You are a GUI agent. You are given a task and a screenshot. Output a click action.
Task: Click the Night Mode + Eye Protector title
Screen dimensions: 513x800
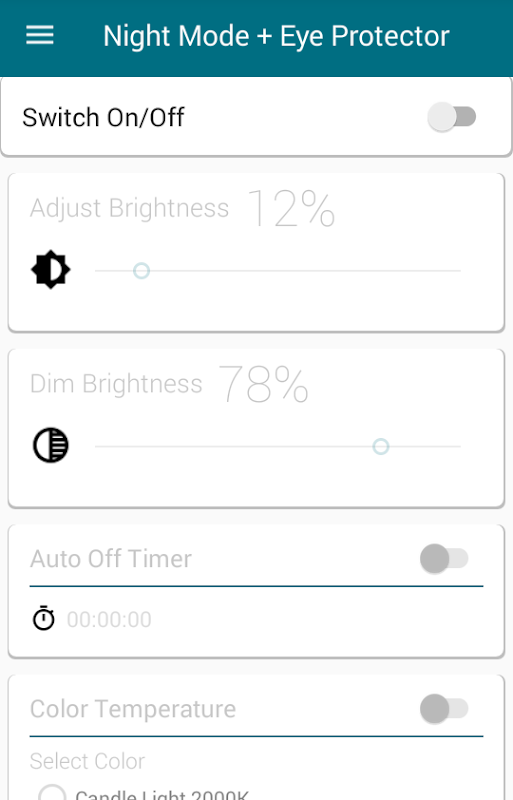(276, 36)
